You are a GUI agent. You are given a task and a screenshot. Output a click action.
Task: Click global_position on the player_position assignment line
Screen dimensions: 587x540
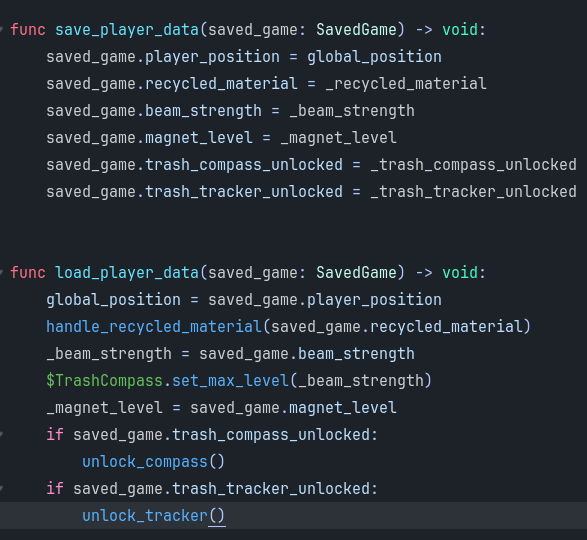(374, 57)
